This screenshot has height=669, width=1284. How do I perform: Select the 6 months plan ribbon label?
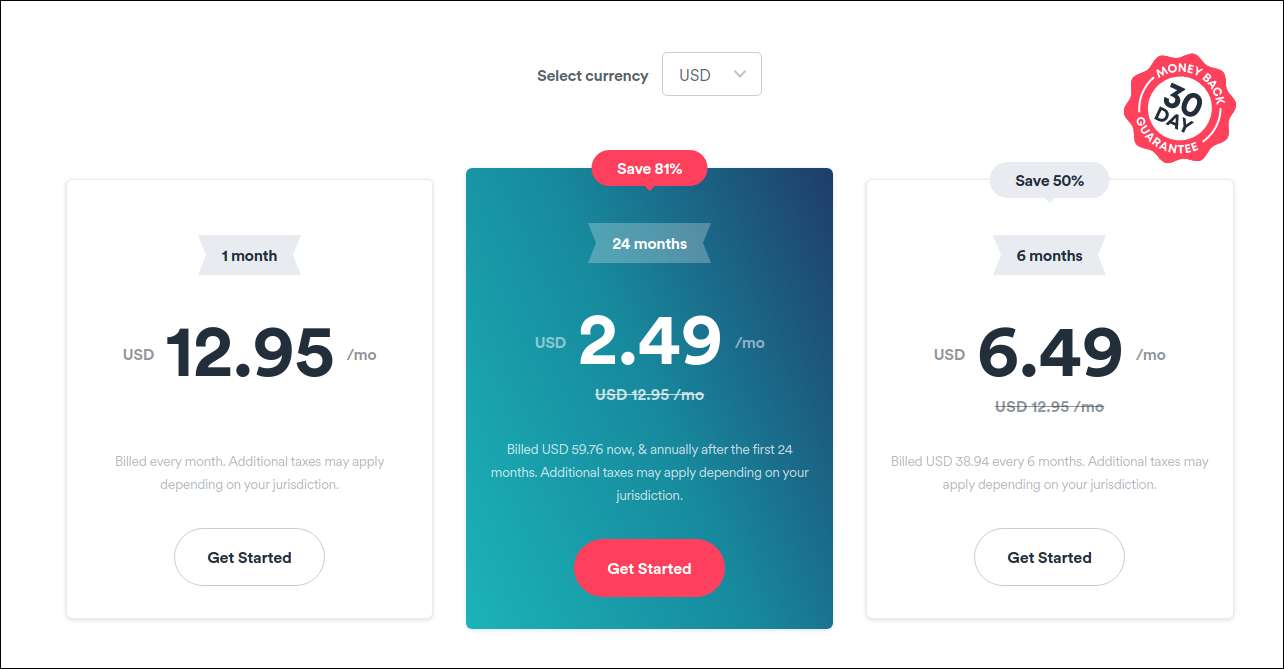(1049, 256)
